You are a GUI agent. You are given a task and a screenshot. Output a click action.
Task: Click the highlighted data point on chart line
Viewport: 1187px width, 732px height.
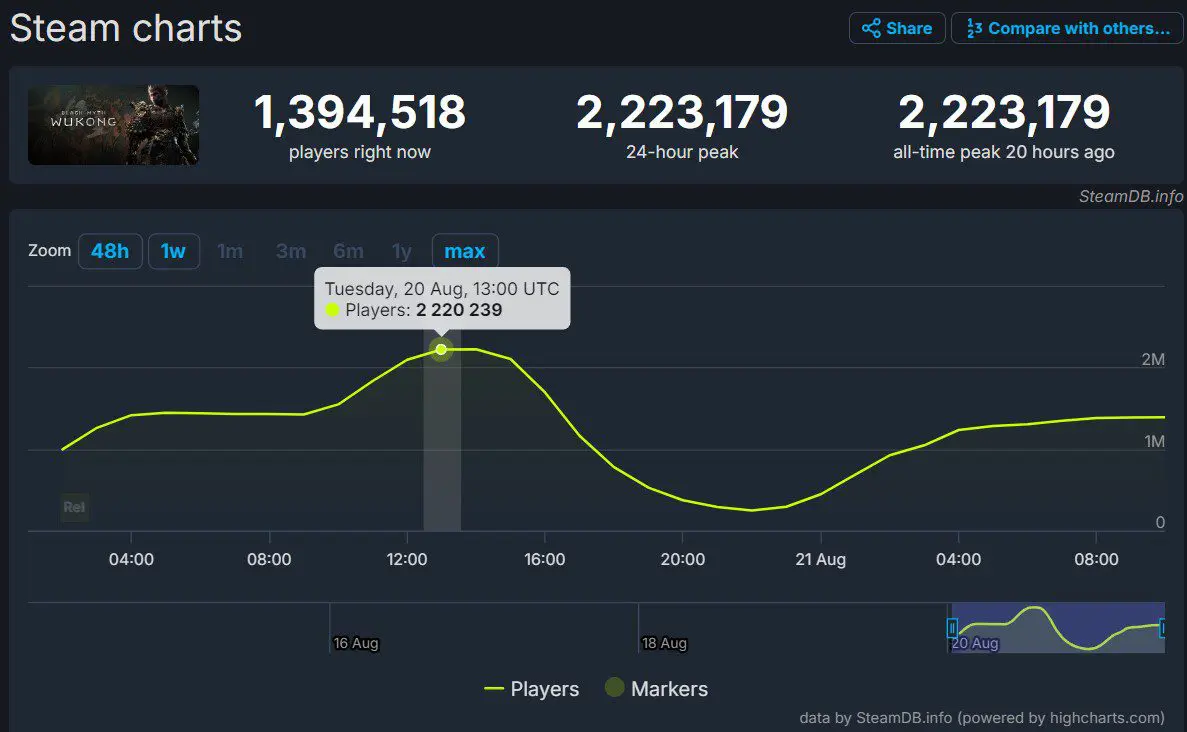(441, 349)
